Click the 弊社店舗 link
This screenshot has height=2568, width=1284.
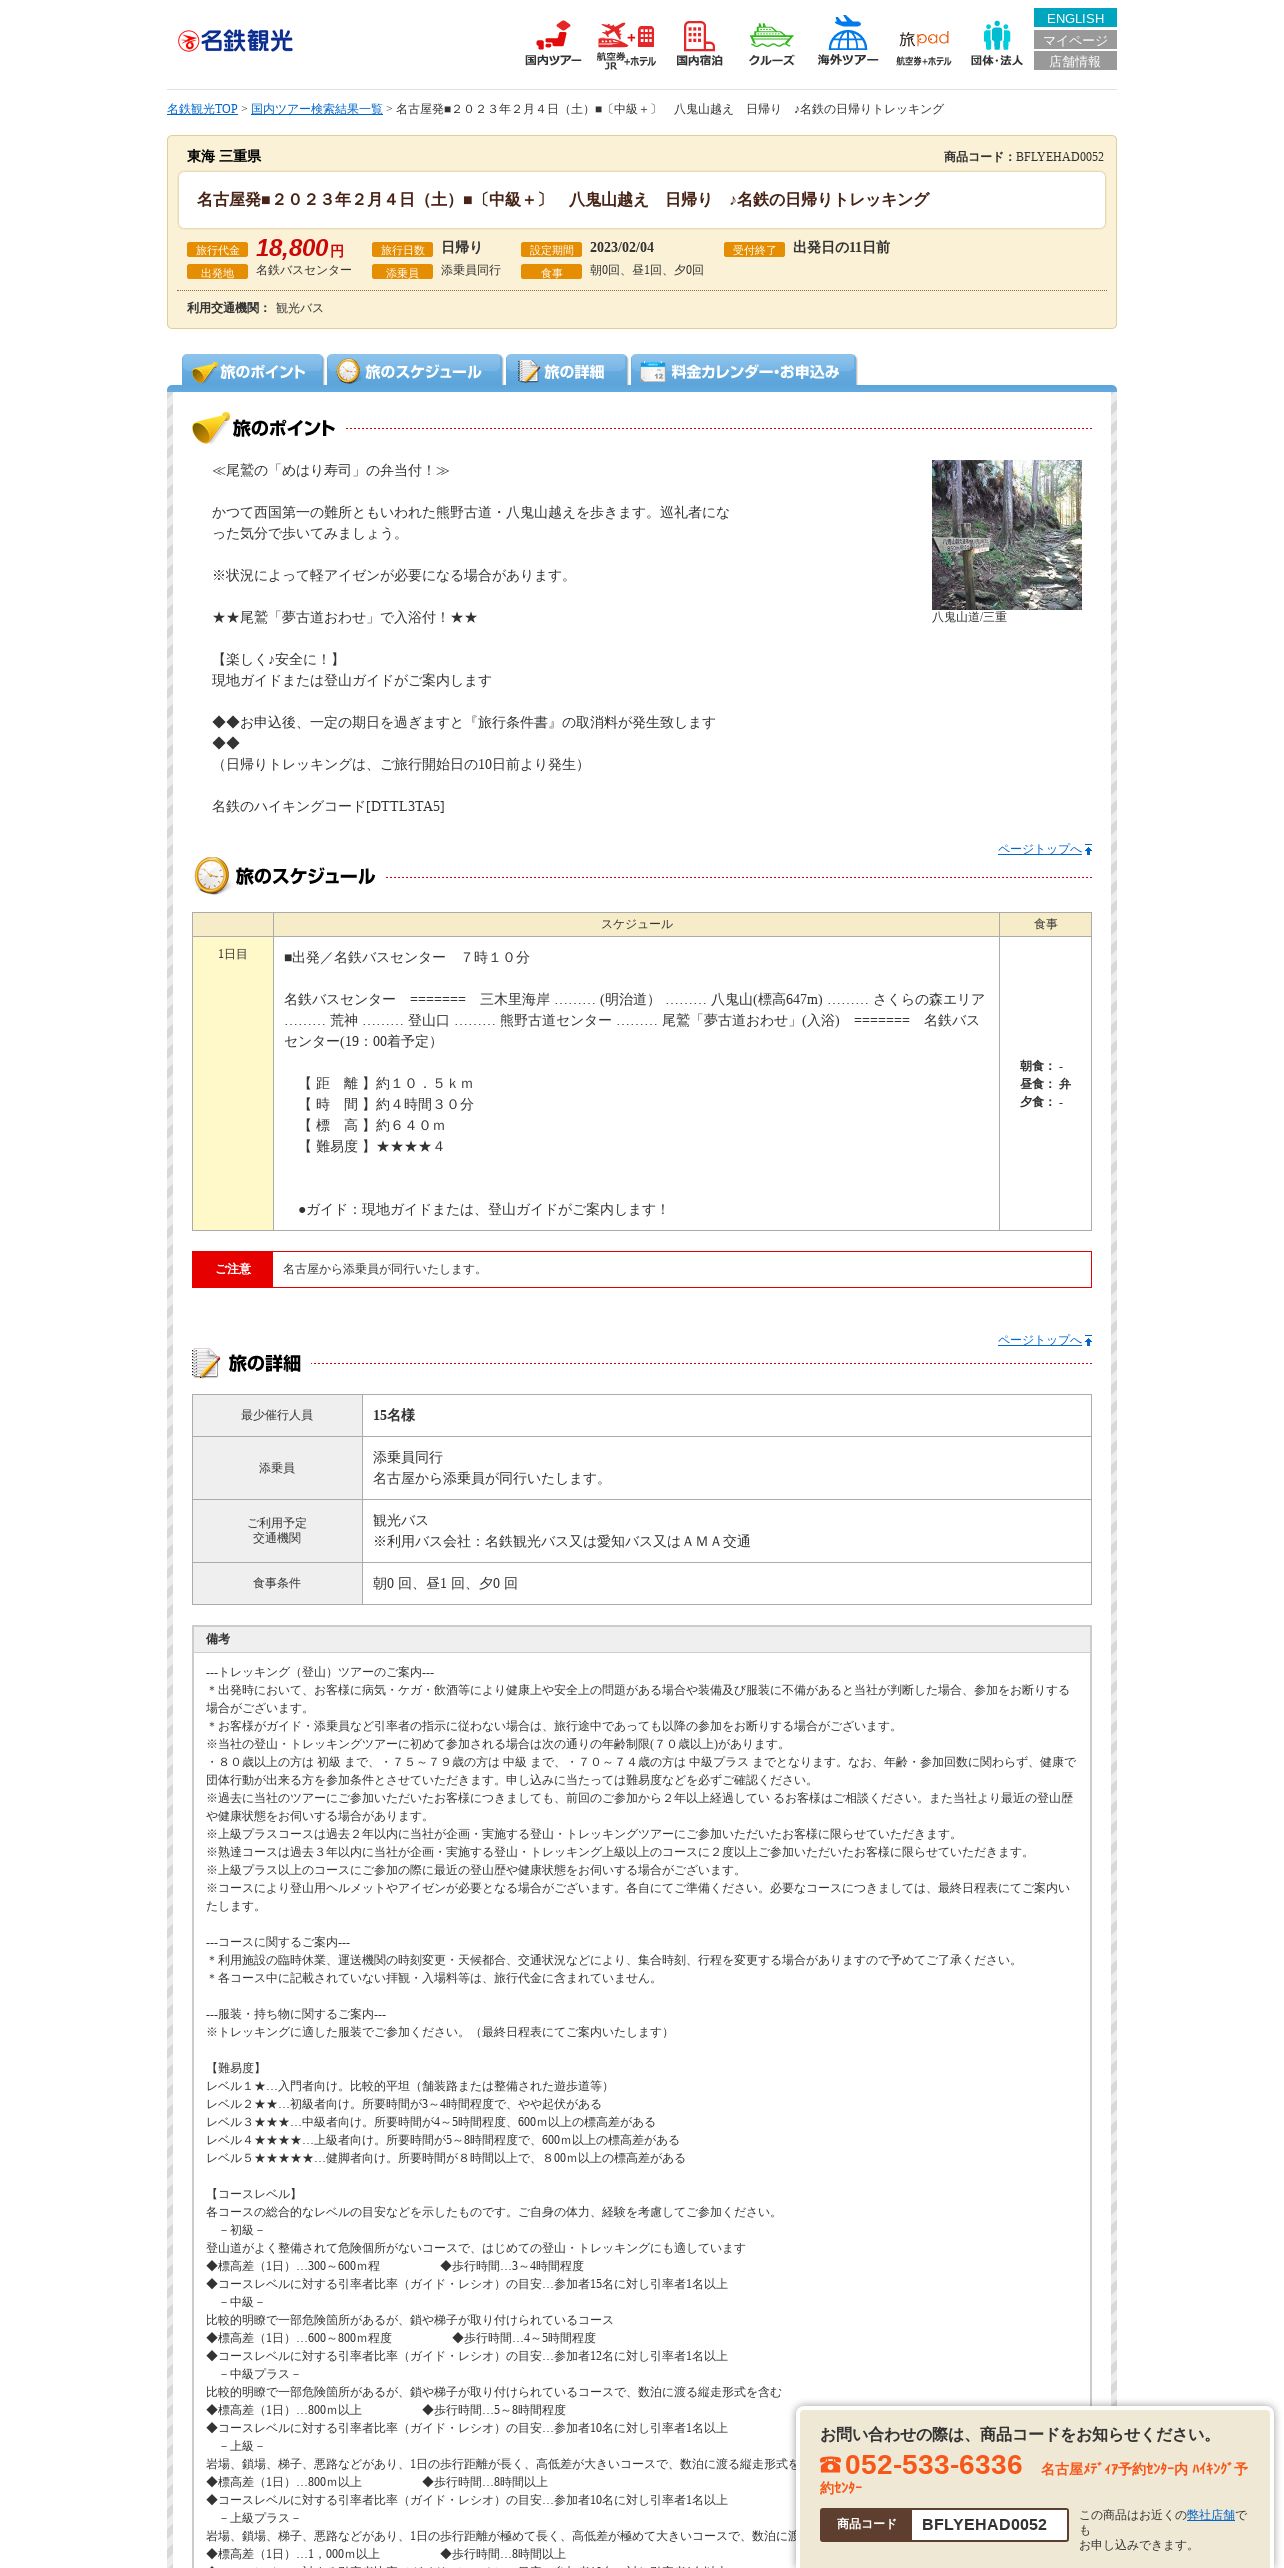pyautogui.click(x=1210, y=2515)
